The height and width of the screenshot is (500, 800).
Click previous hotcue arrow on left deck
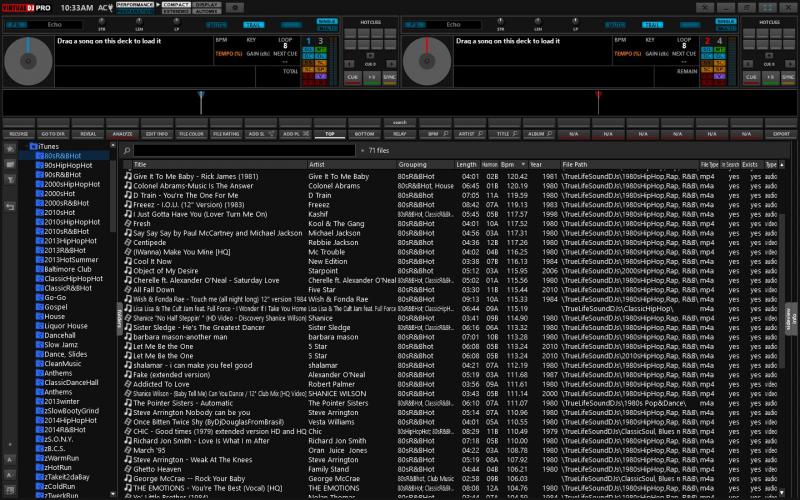(349, 64)
